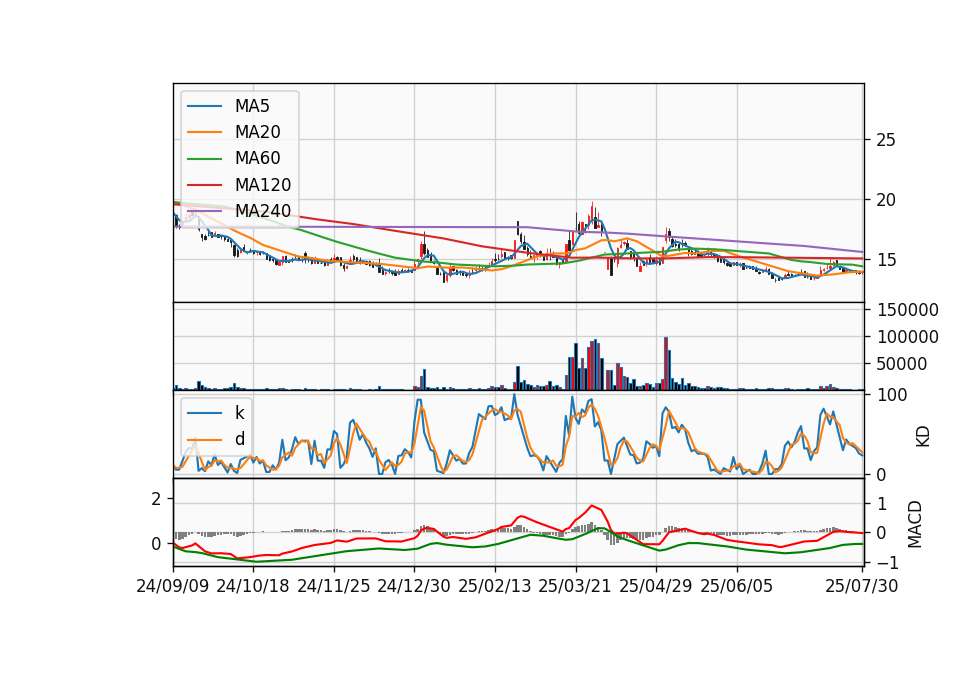Click the blue k legend line swatch
Viewport: 960px width, 690px height.
point(204,413)
